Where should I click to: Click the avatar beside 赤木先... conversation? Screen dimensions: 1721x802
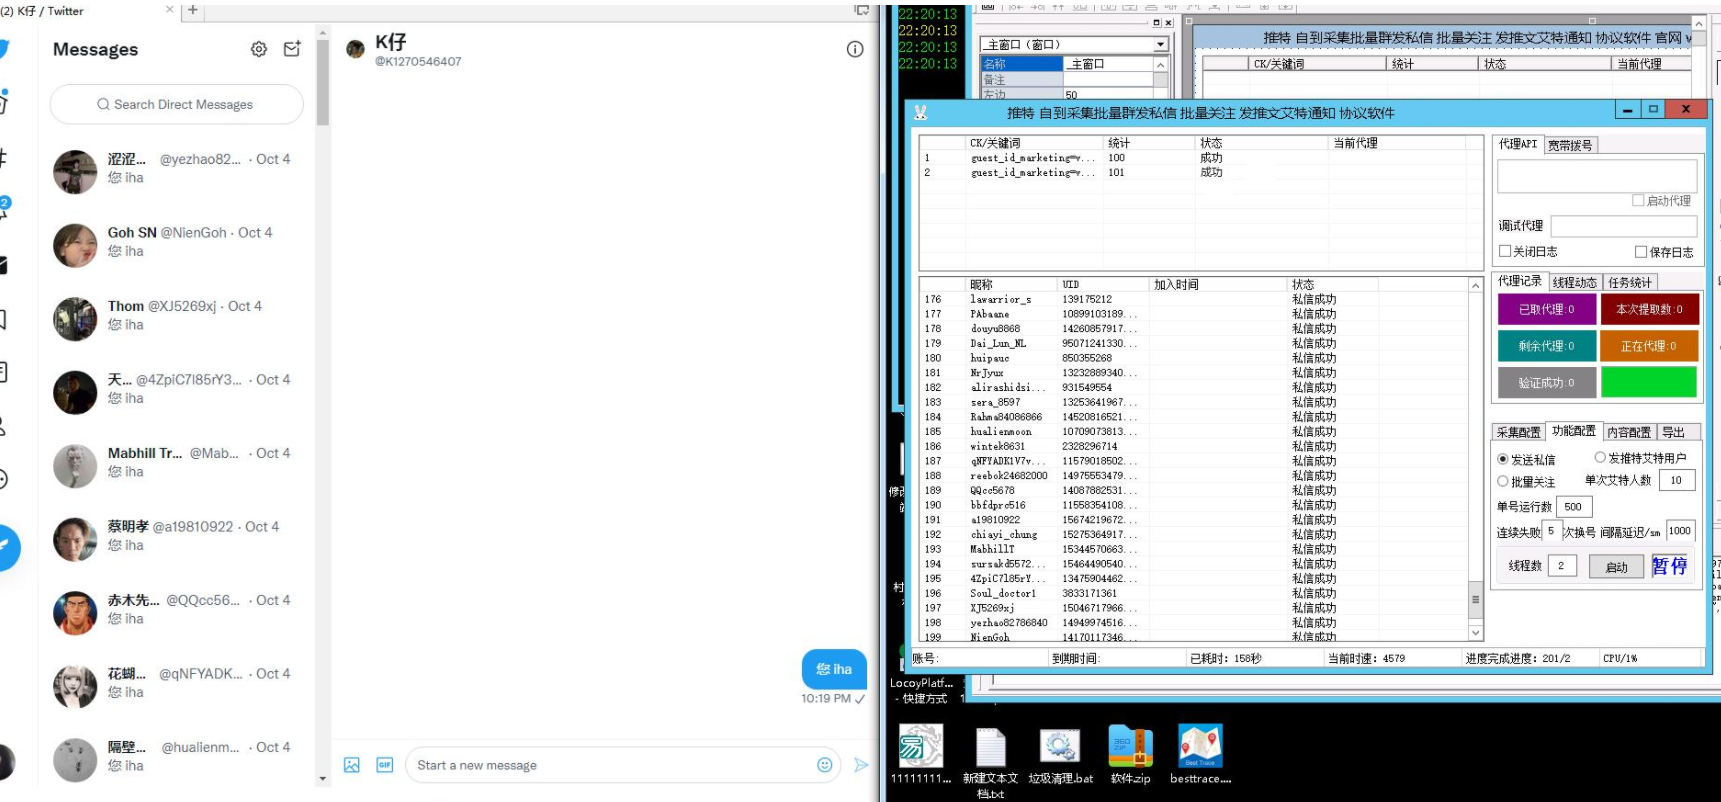75,613
